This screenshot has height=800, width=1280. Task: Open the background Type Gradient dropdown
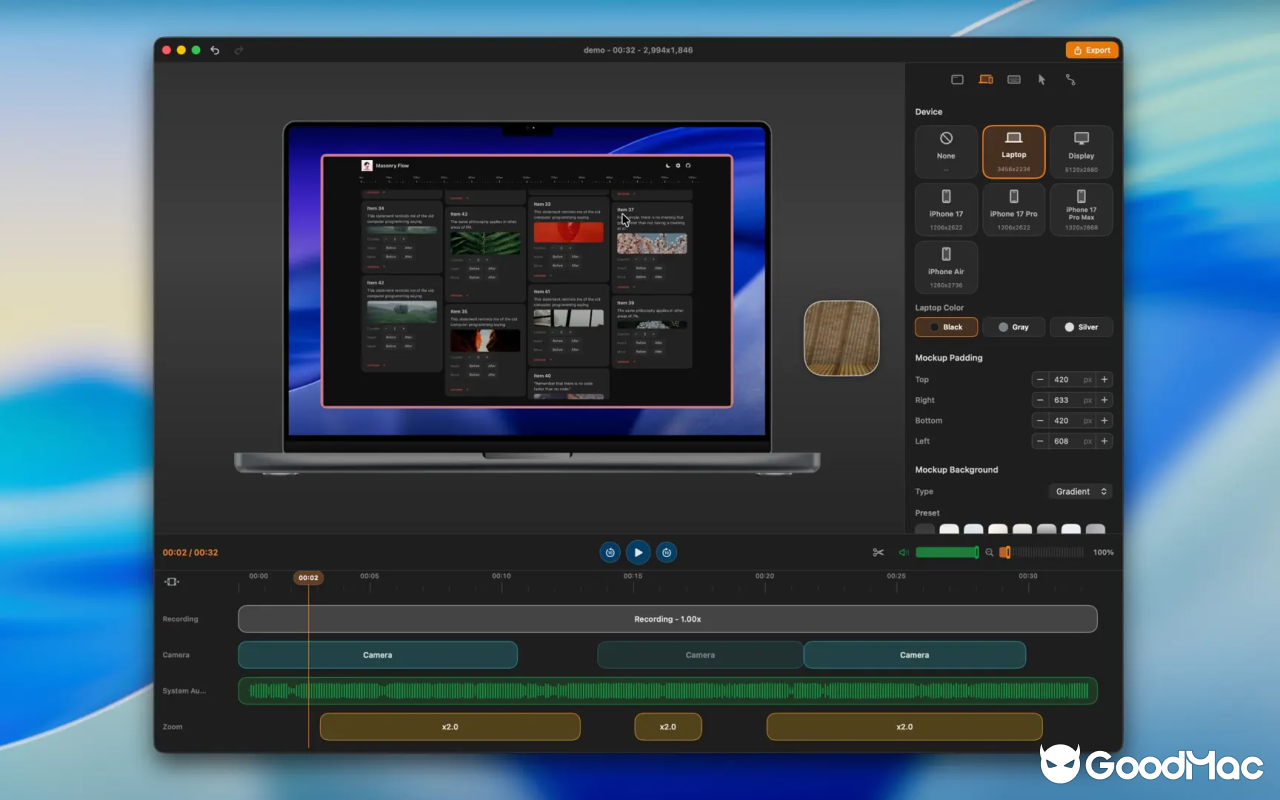tap(1081, 491)
